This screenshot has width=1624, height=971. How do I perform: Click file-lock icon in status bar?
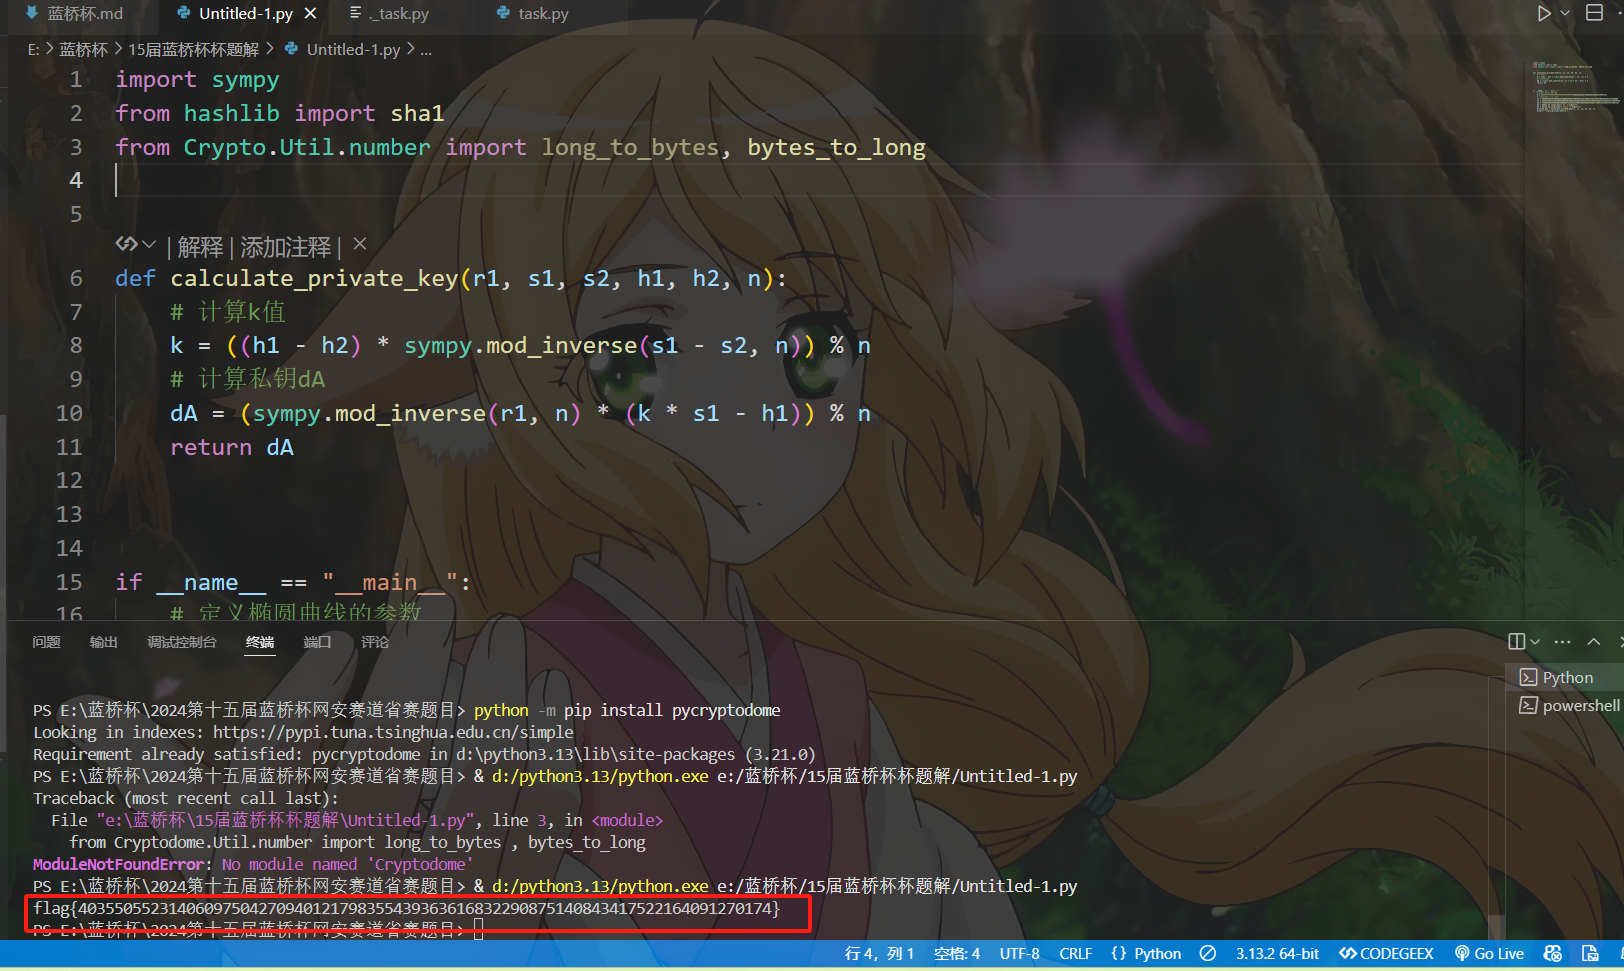(1590, 954)
